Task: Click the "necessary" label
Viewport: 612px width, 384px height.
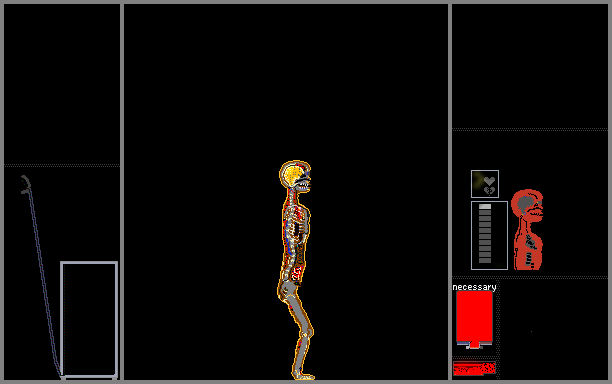Action: coord(474,287)
